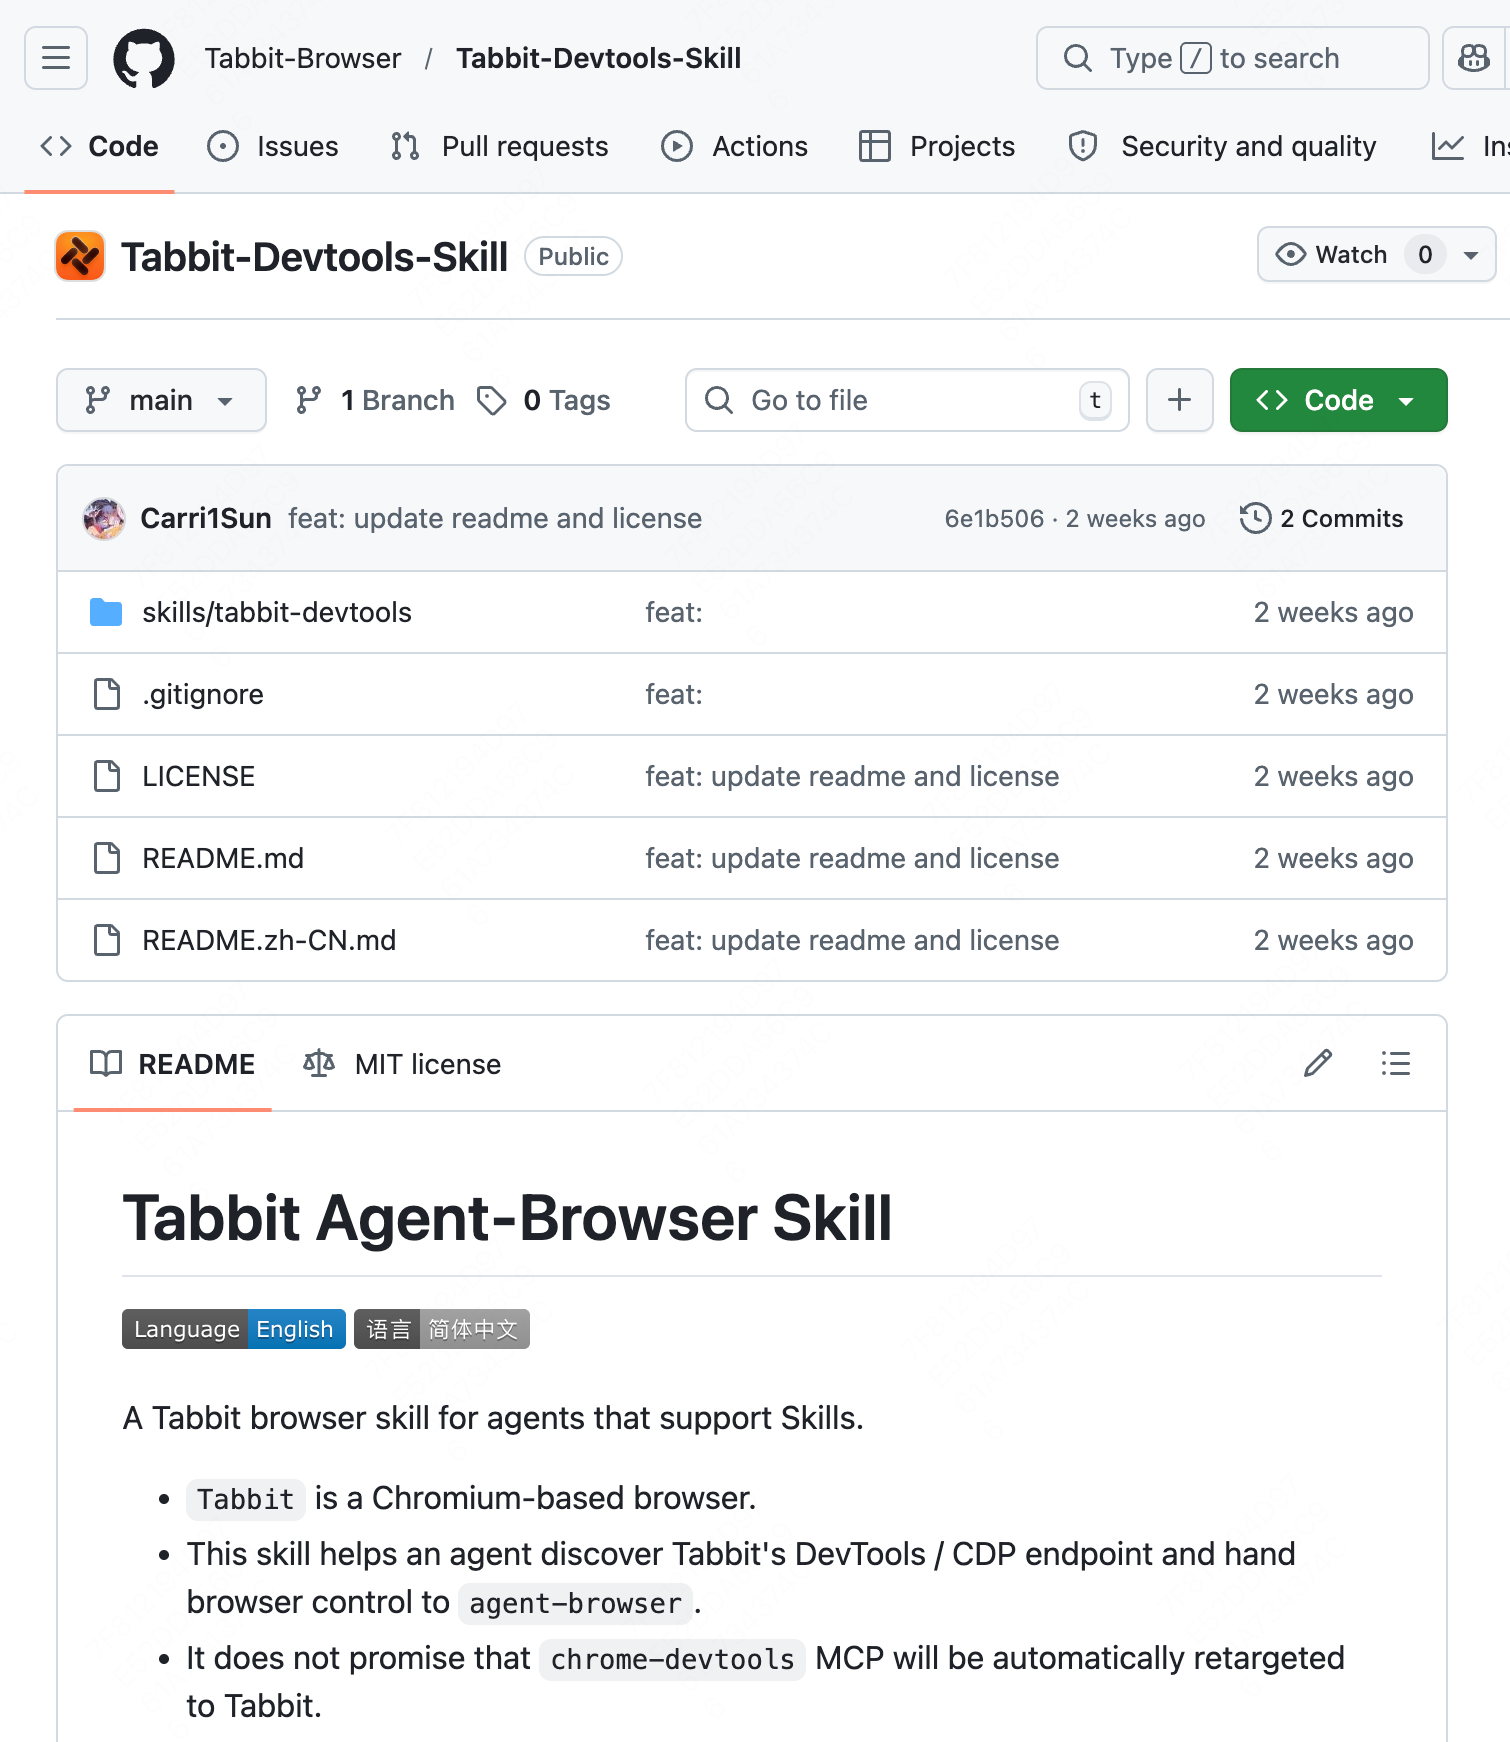1510x1742 pixels.
Task: Expand the Watch options dropdown arrow
Action: tap(1471, 255)
